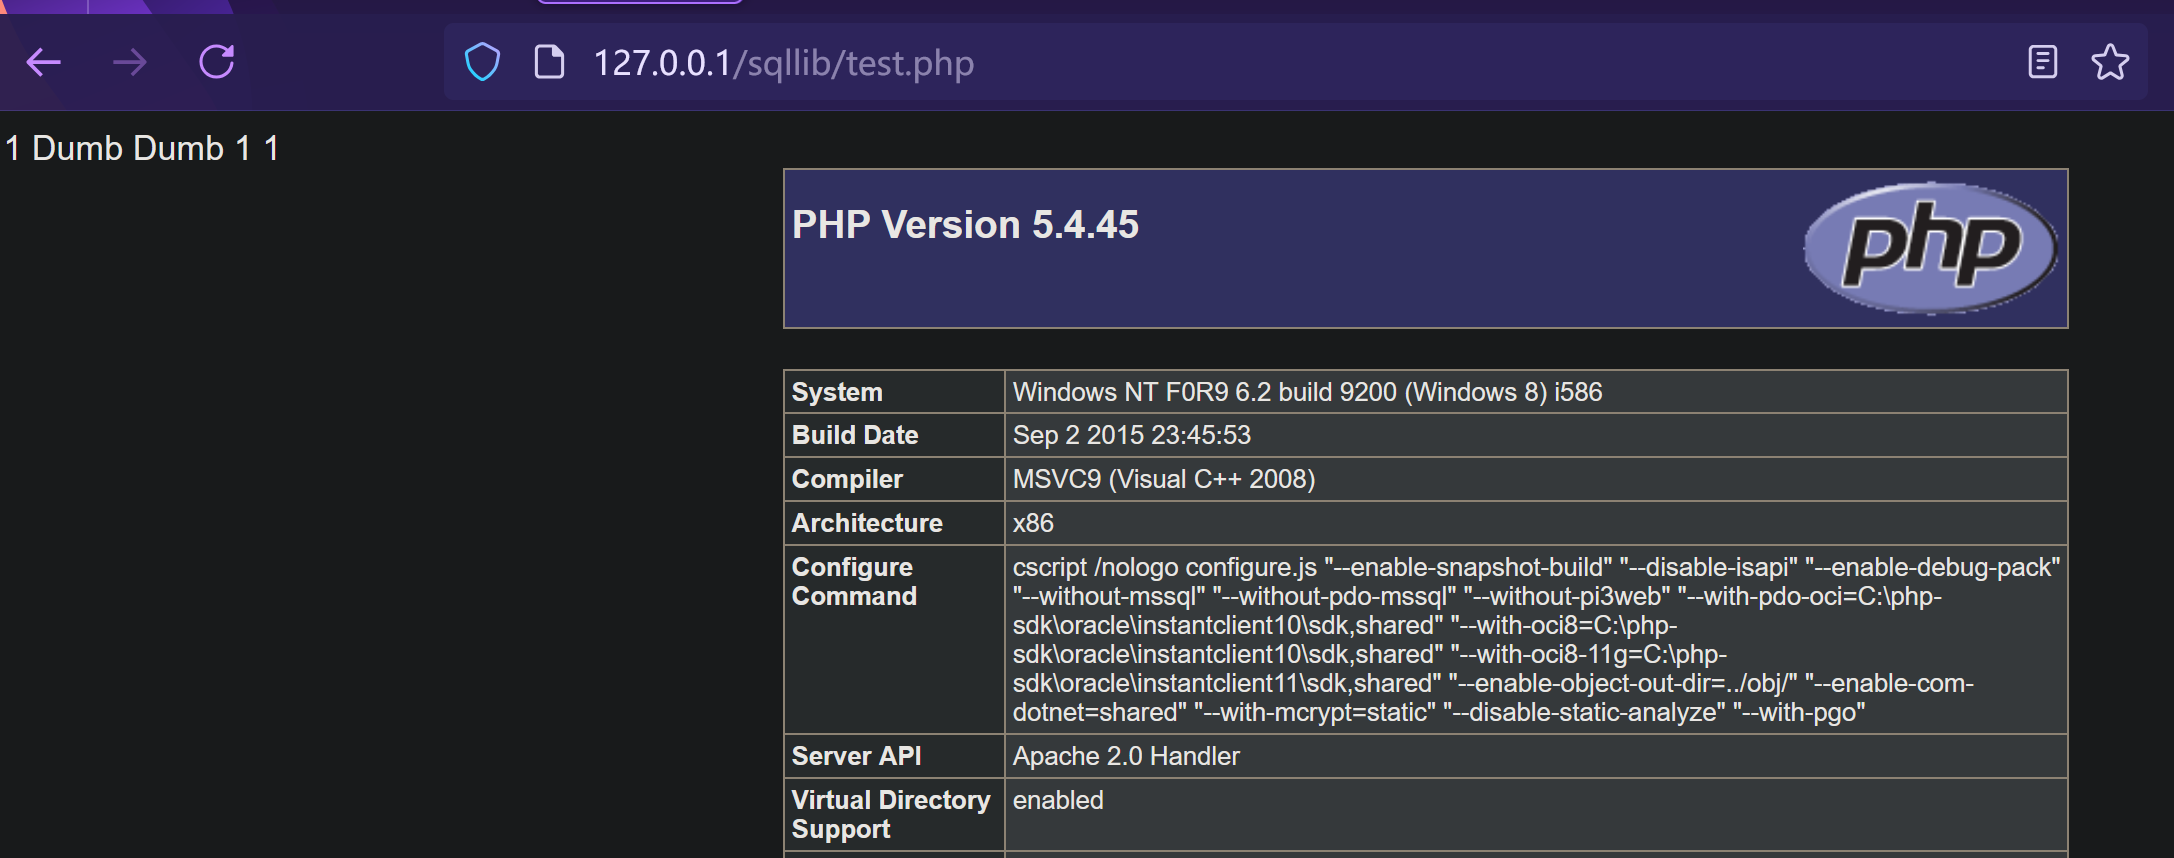Click the Apache 2.0 Handler value
Screen dimensions: 2174x858
pos(1126,756)
